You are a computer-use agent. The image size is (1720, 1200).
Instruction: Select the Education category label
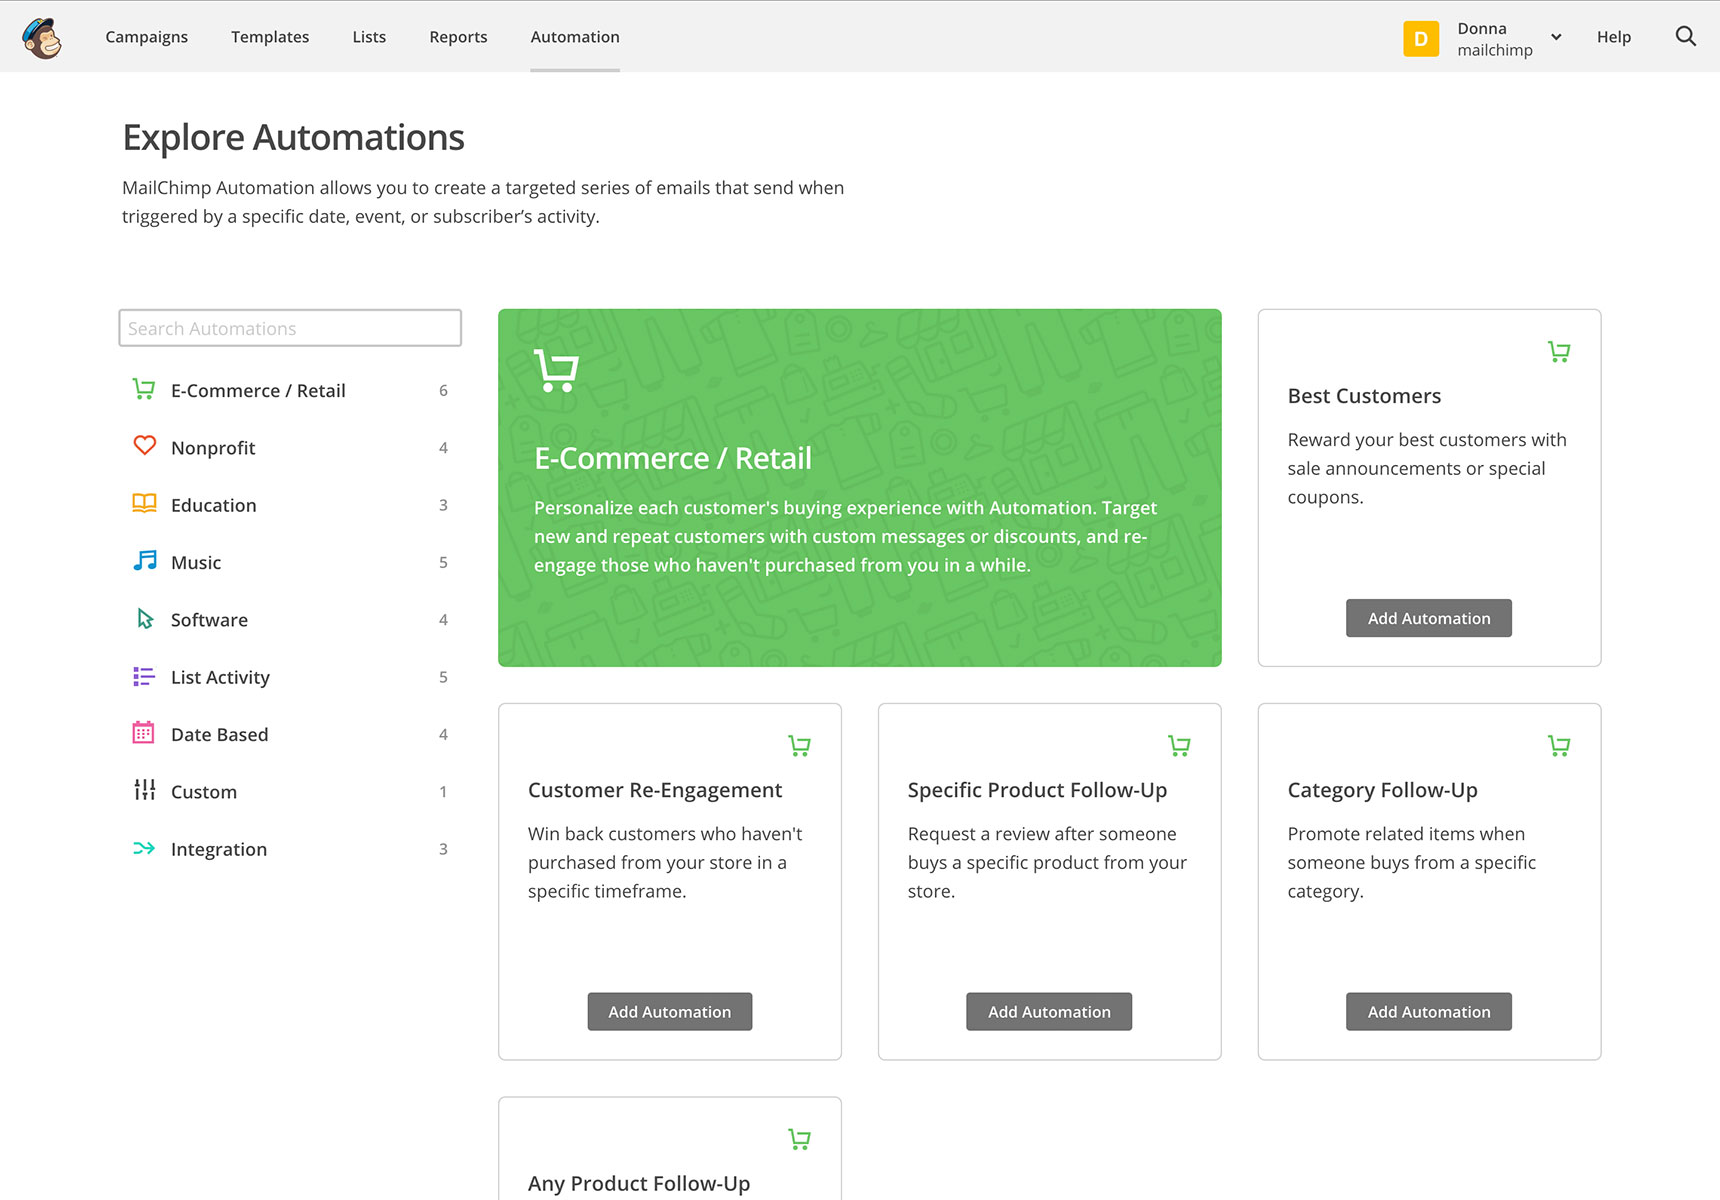click(213, 505)
